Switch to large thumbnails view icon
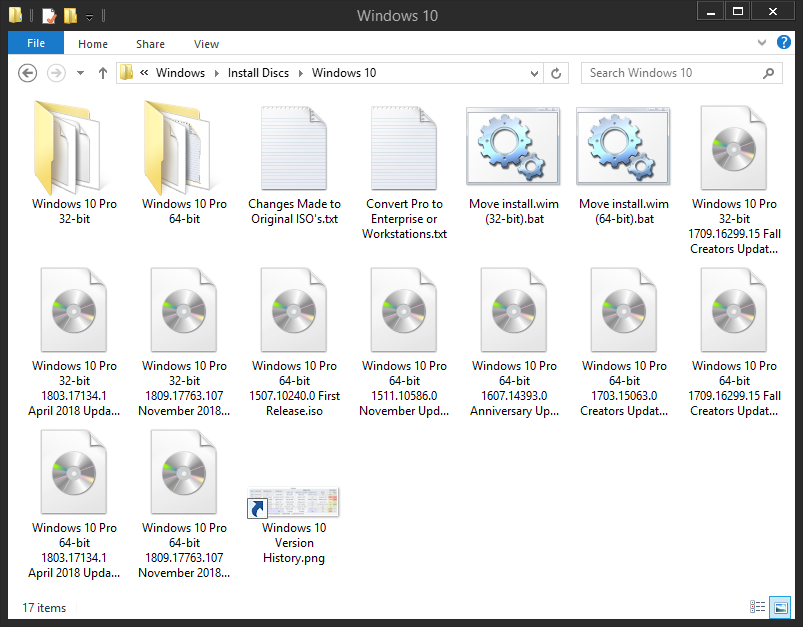803x627 pixels. [x=781, y=607]
